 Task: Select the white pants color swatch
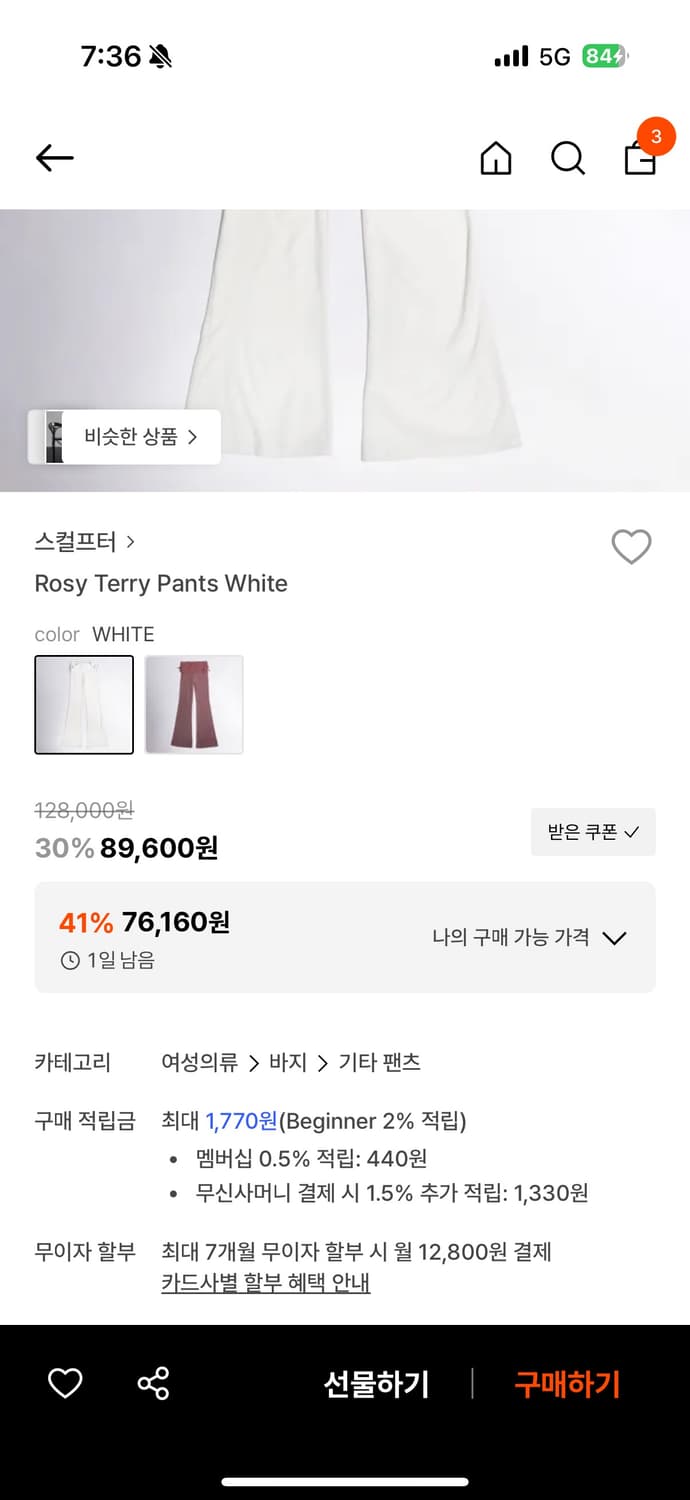(x=84, y=704)
